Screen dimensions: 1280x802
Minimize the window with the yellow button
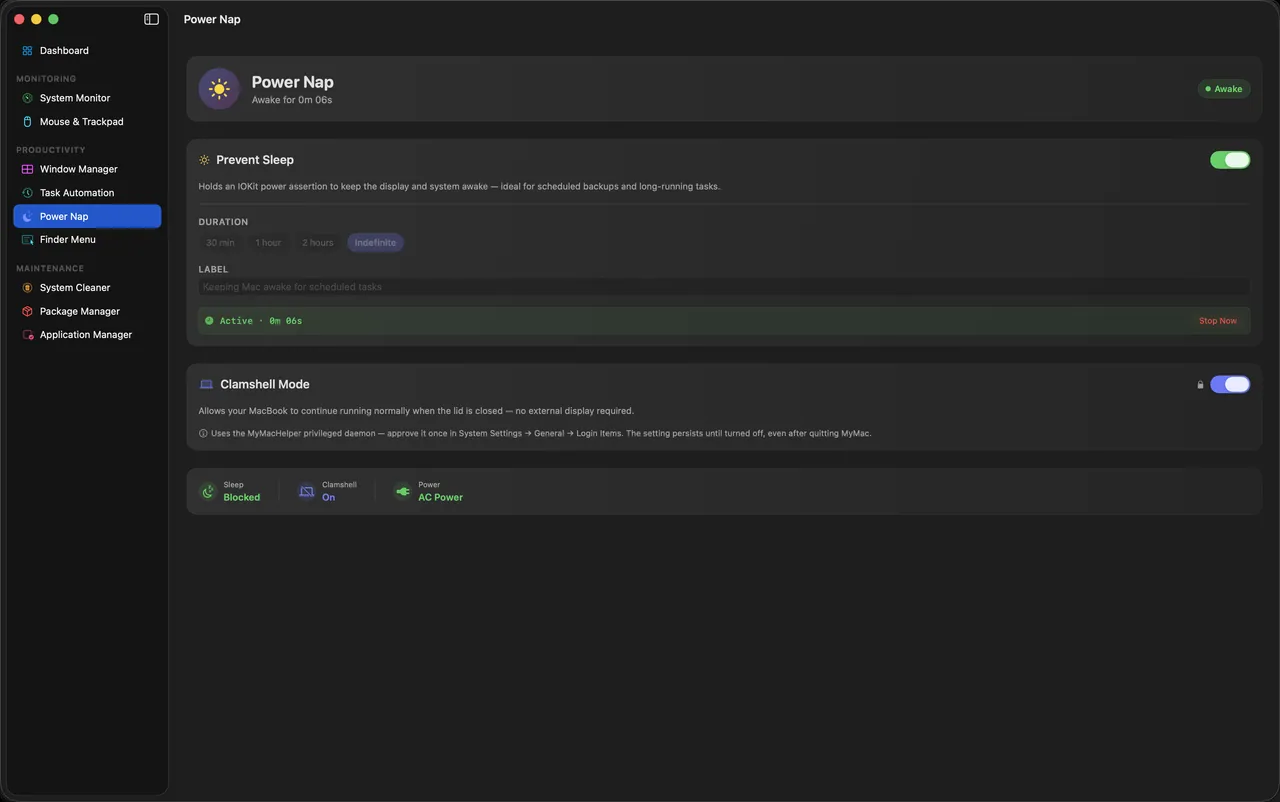pyautogui.click(x=36, y=19)
